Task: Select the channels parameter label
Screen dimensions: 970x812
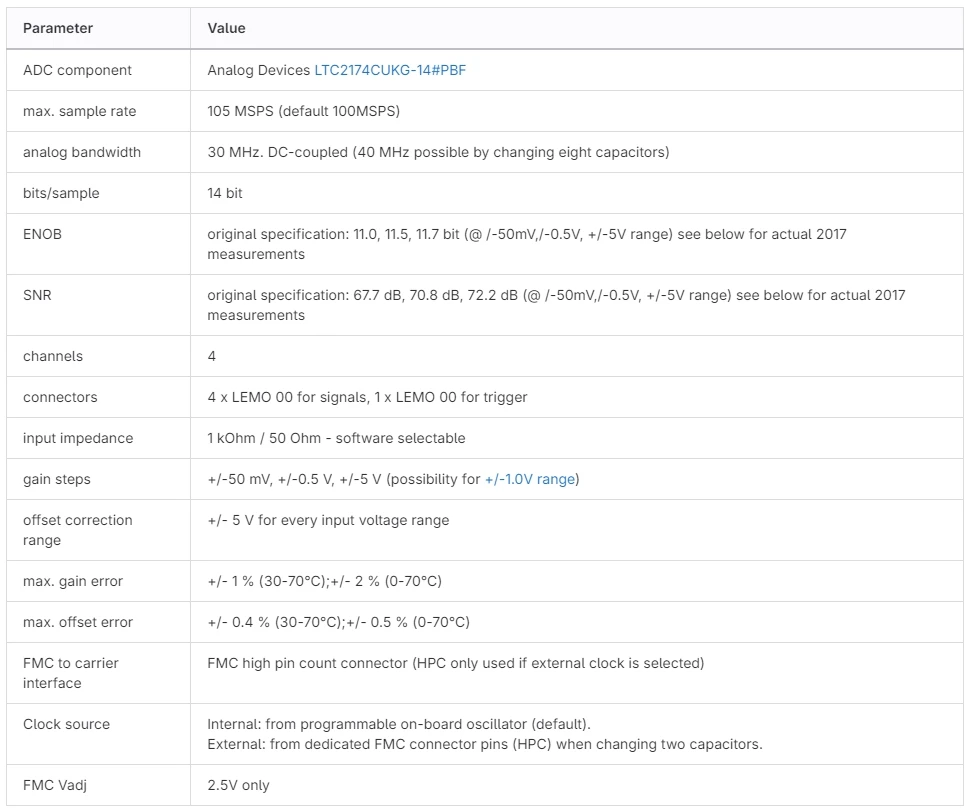Action: click(53, 356)
